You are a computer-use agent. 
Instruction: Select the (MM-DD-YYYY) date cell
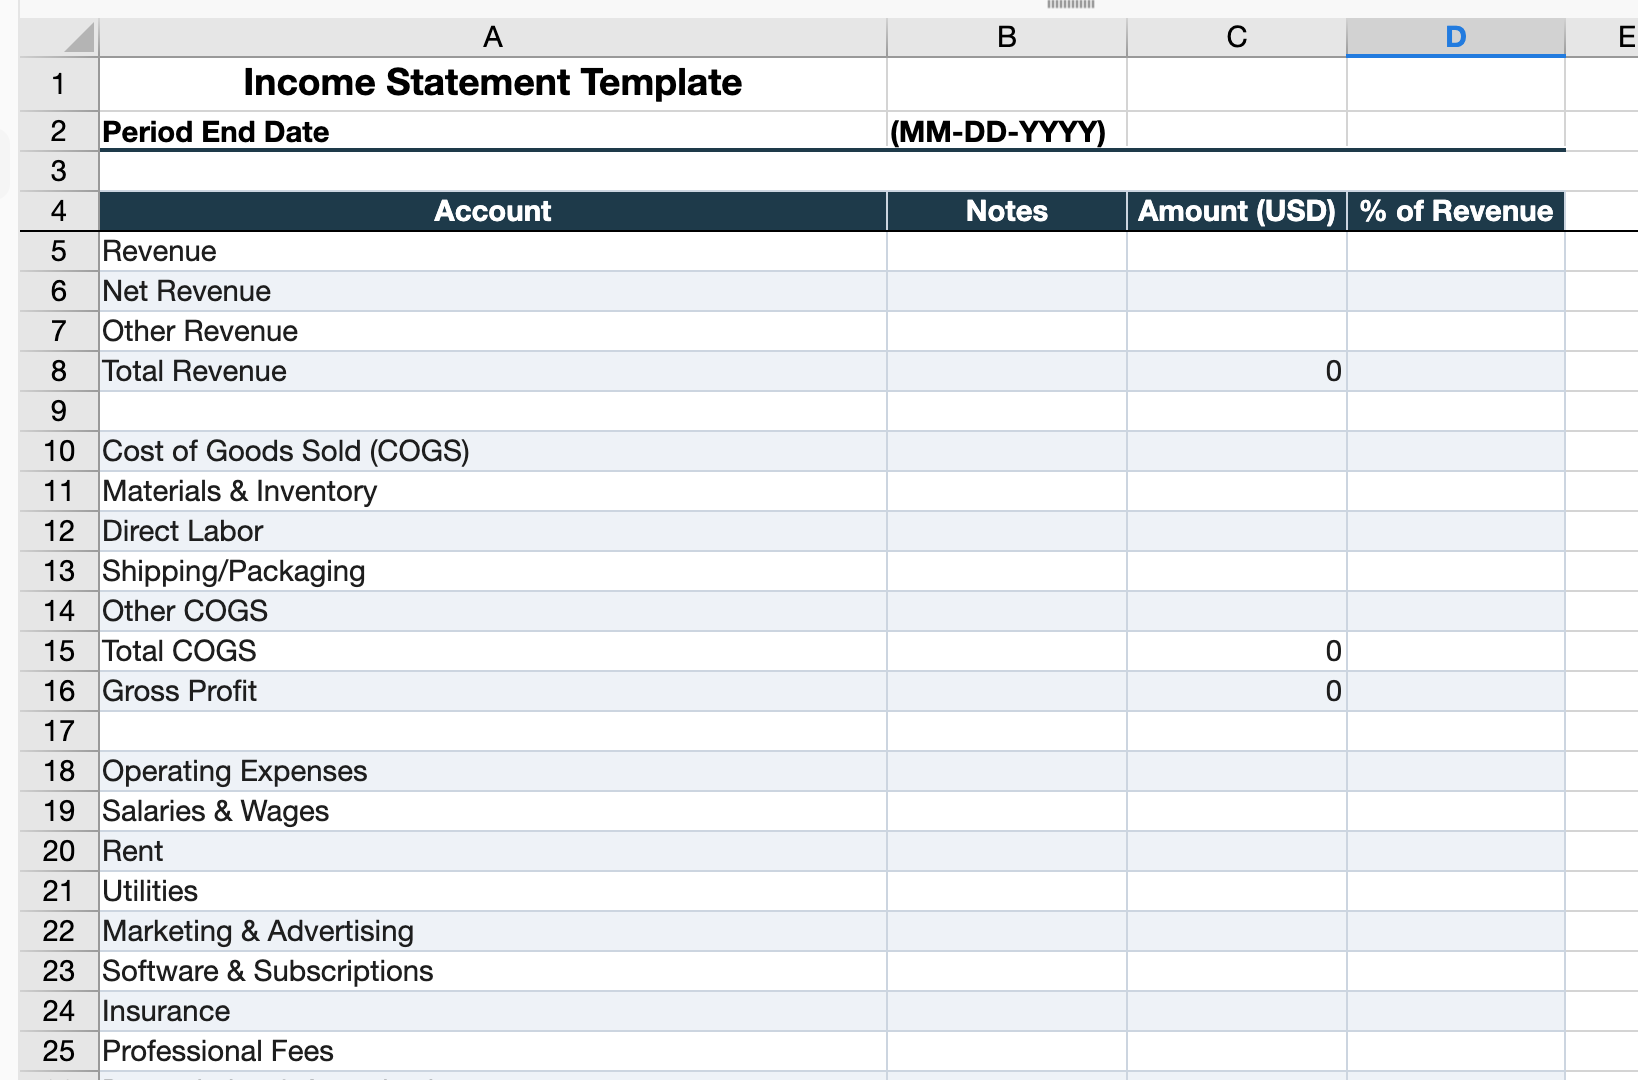coord(1006,132)
